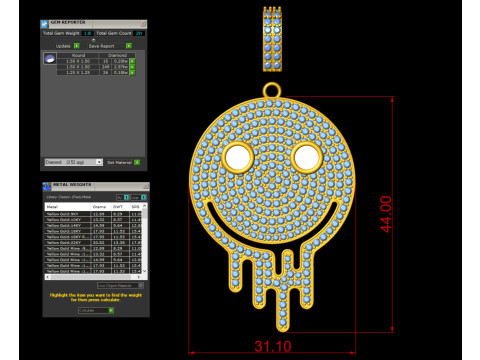Screen dimensions: 480x360
Task: Click the 31.10 width dimension label
Action: point(273,346)
